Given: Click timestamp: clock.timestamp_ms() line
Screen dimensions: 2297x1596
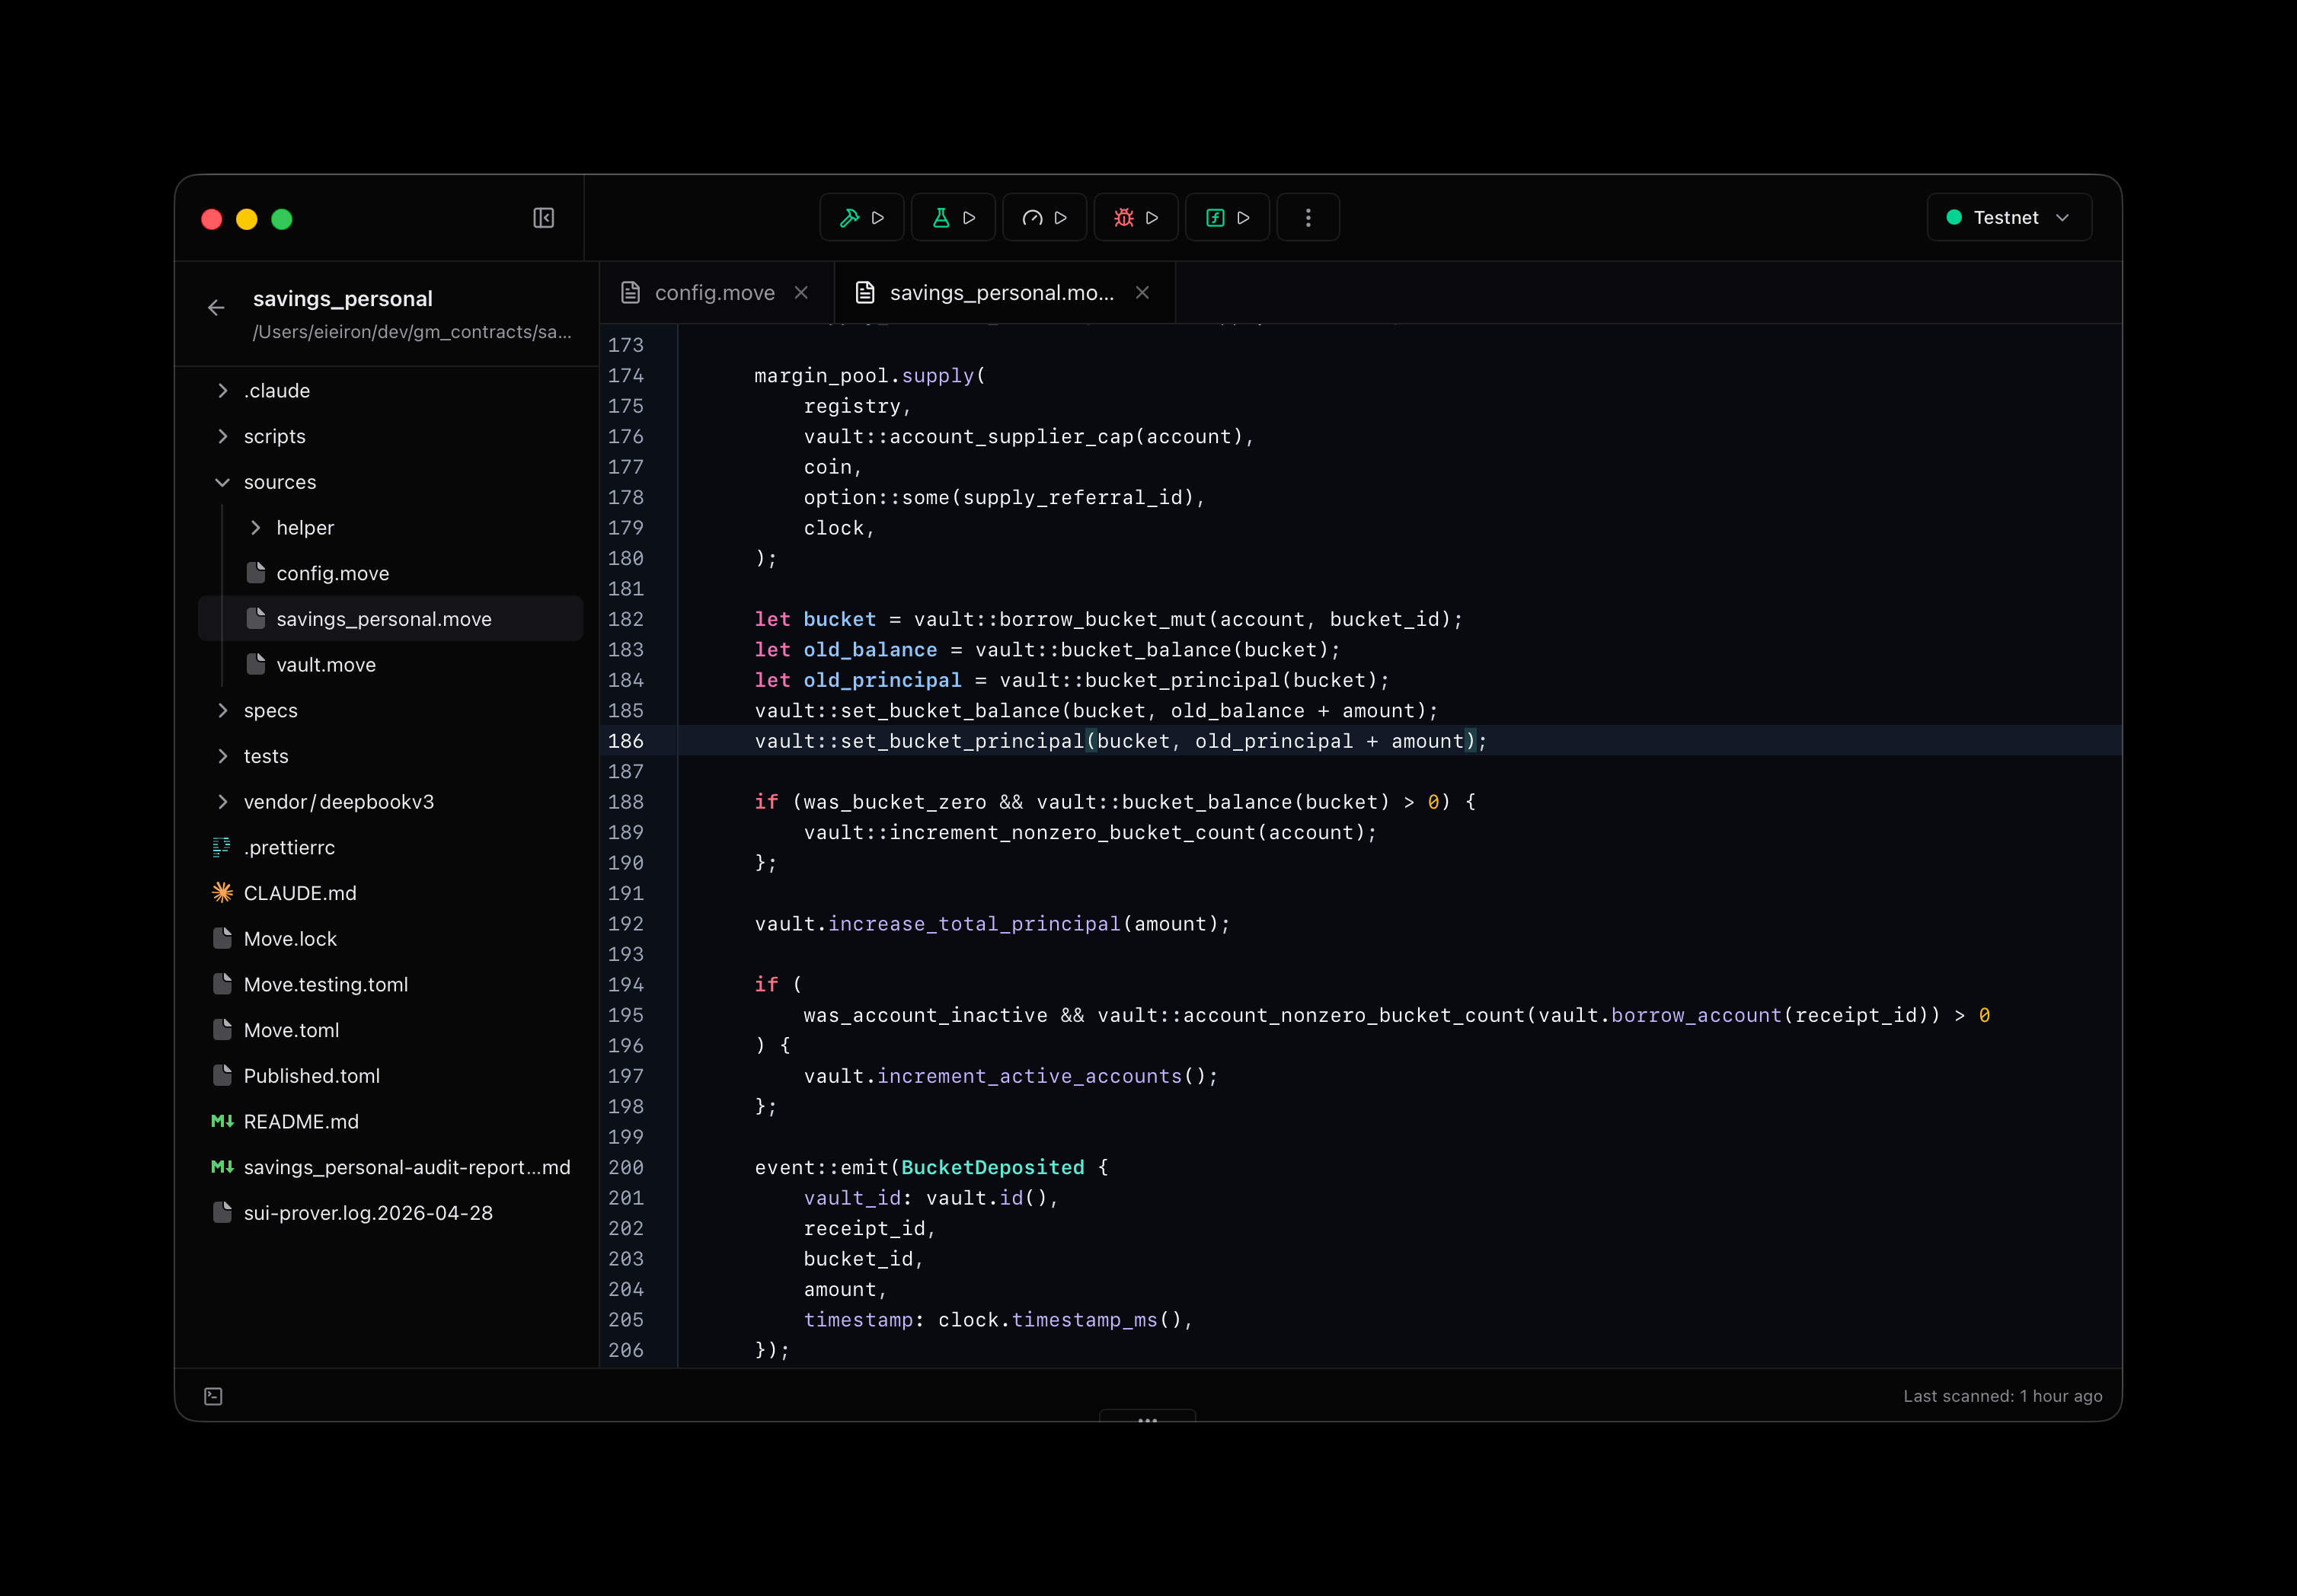Looking at the screenshot, I should (998, 1321).
